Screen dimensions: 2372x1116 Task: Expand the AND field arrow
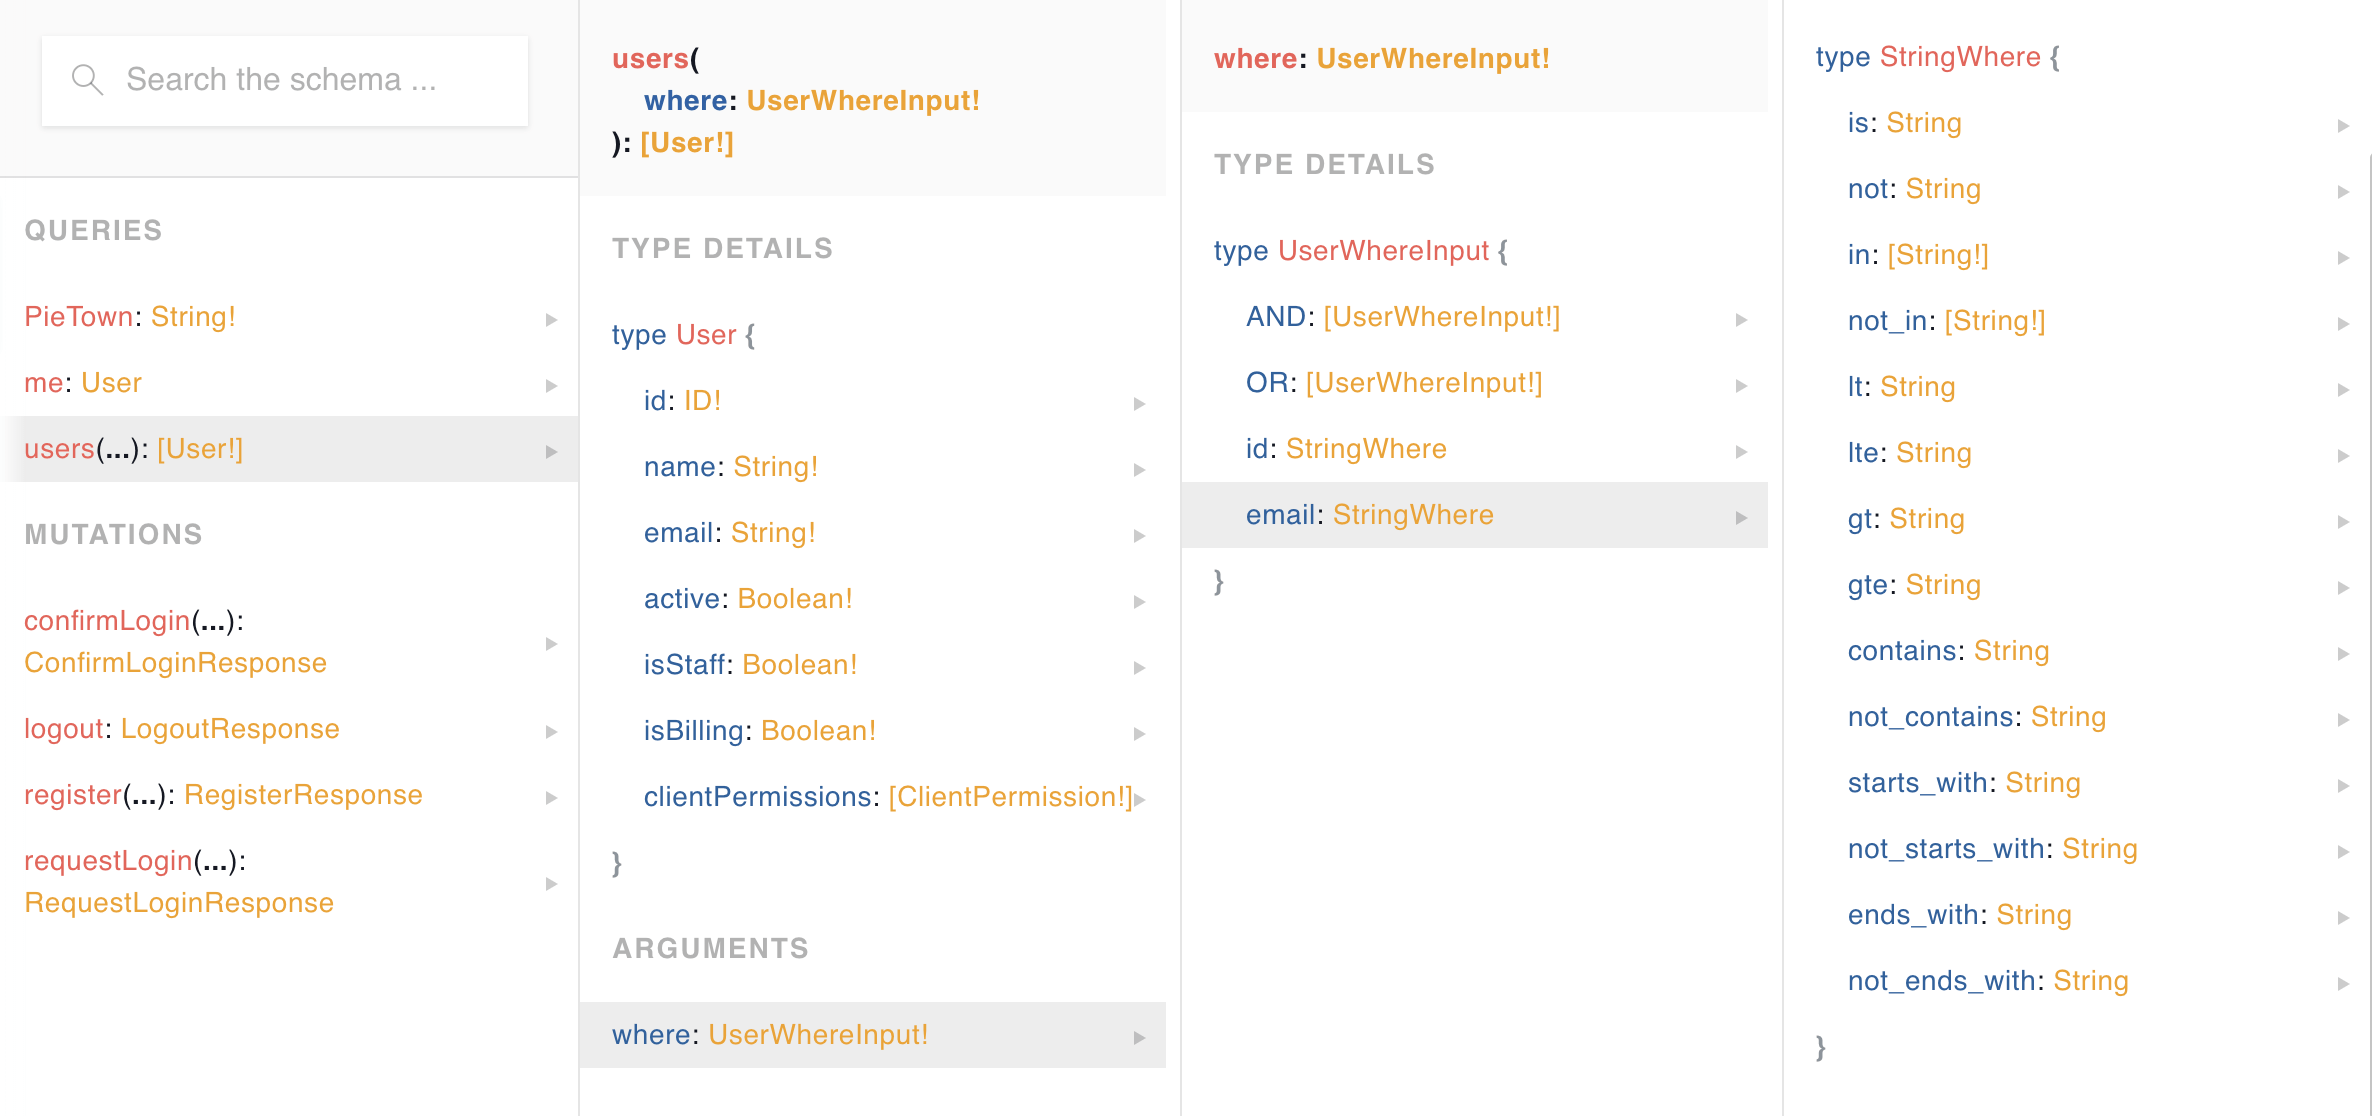(1740, 319)
